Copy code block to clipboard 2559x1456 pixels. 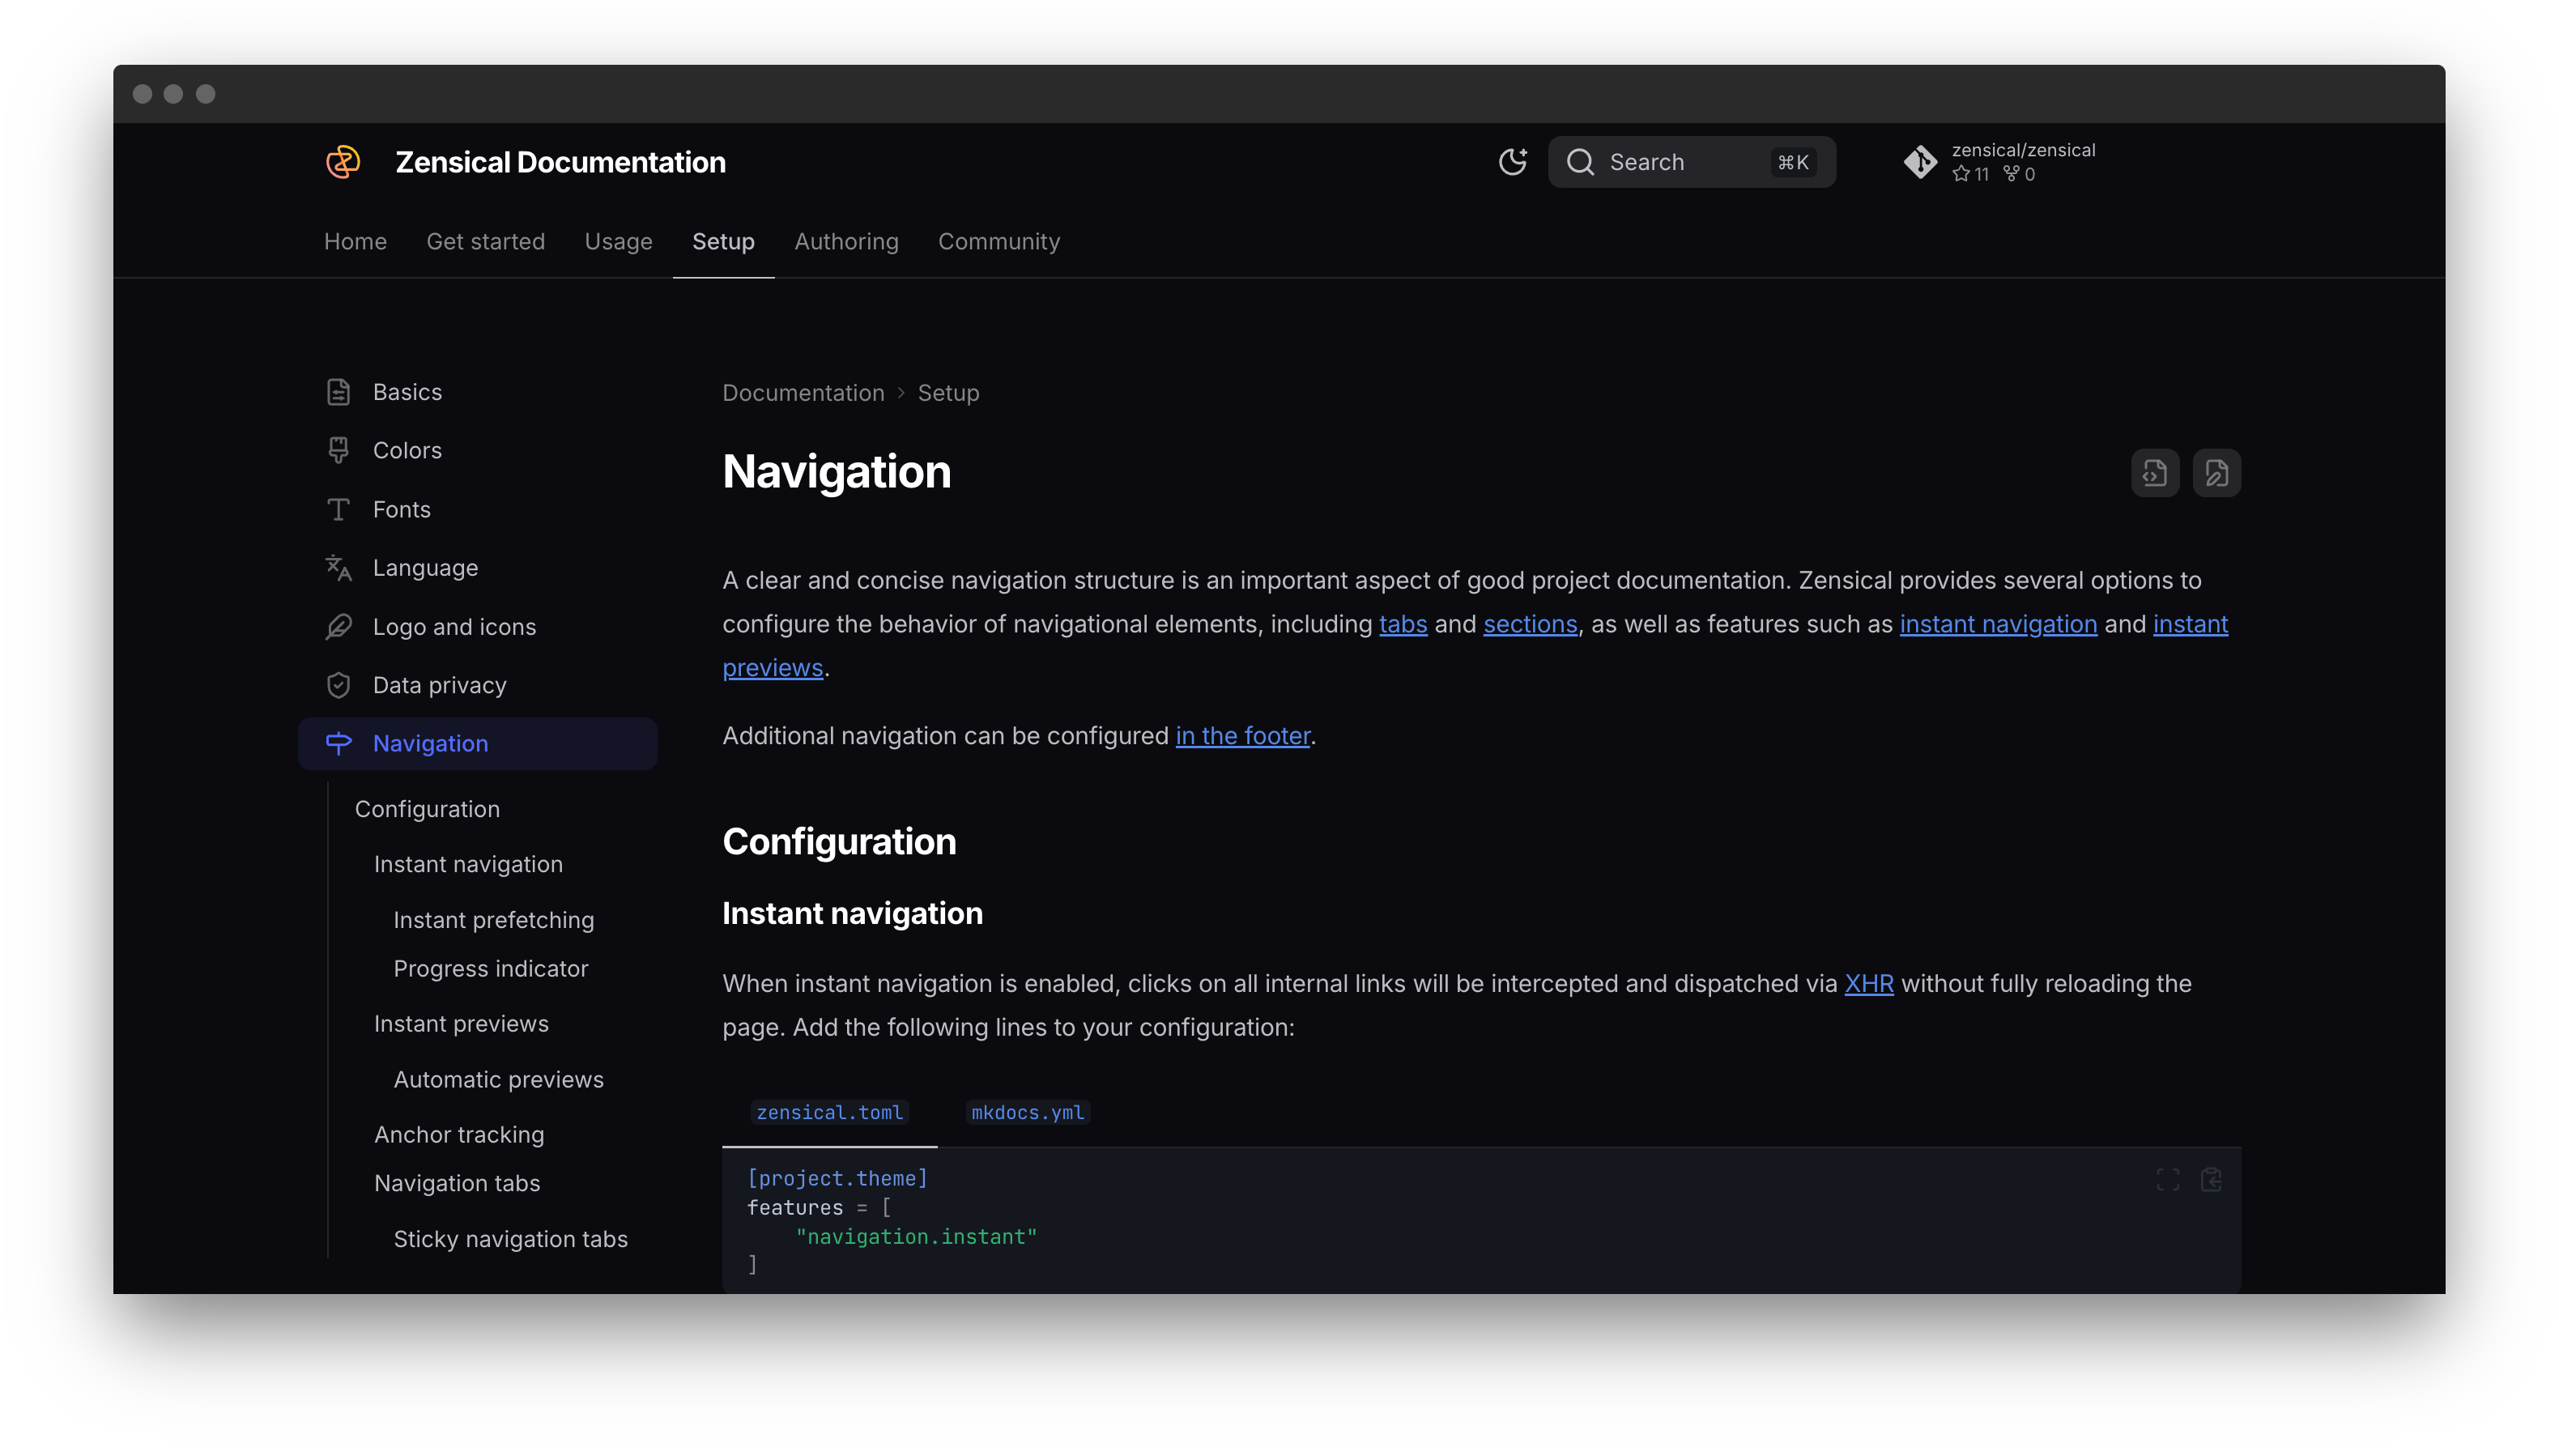click(2211, 1180)
